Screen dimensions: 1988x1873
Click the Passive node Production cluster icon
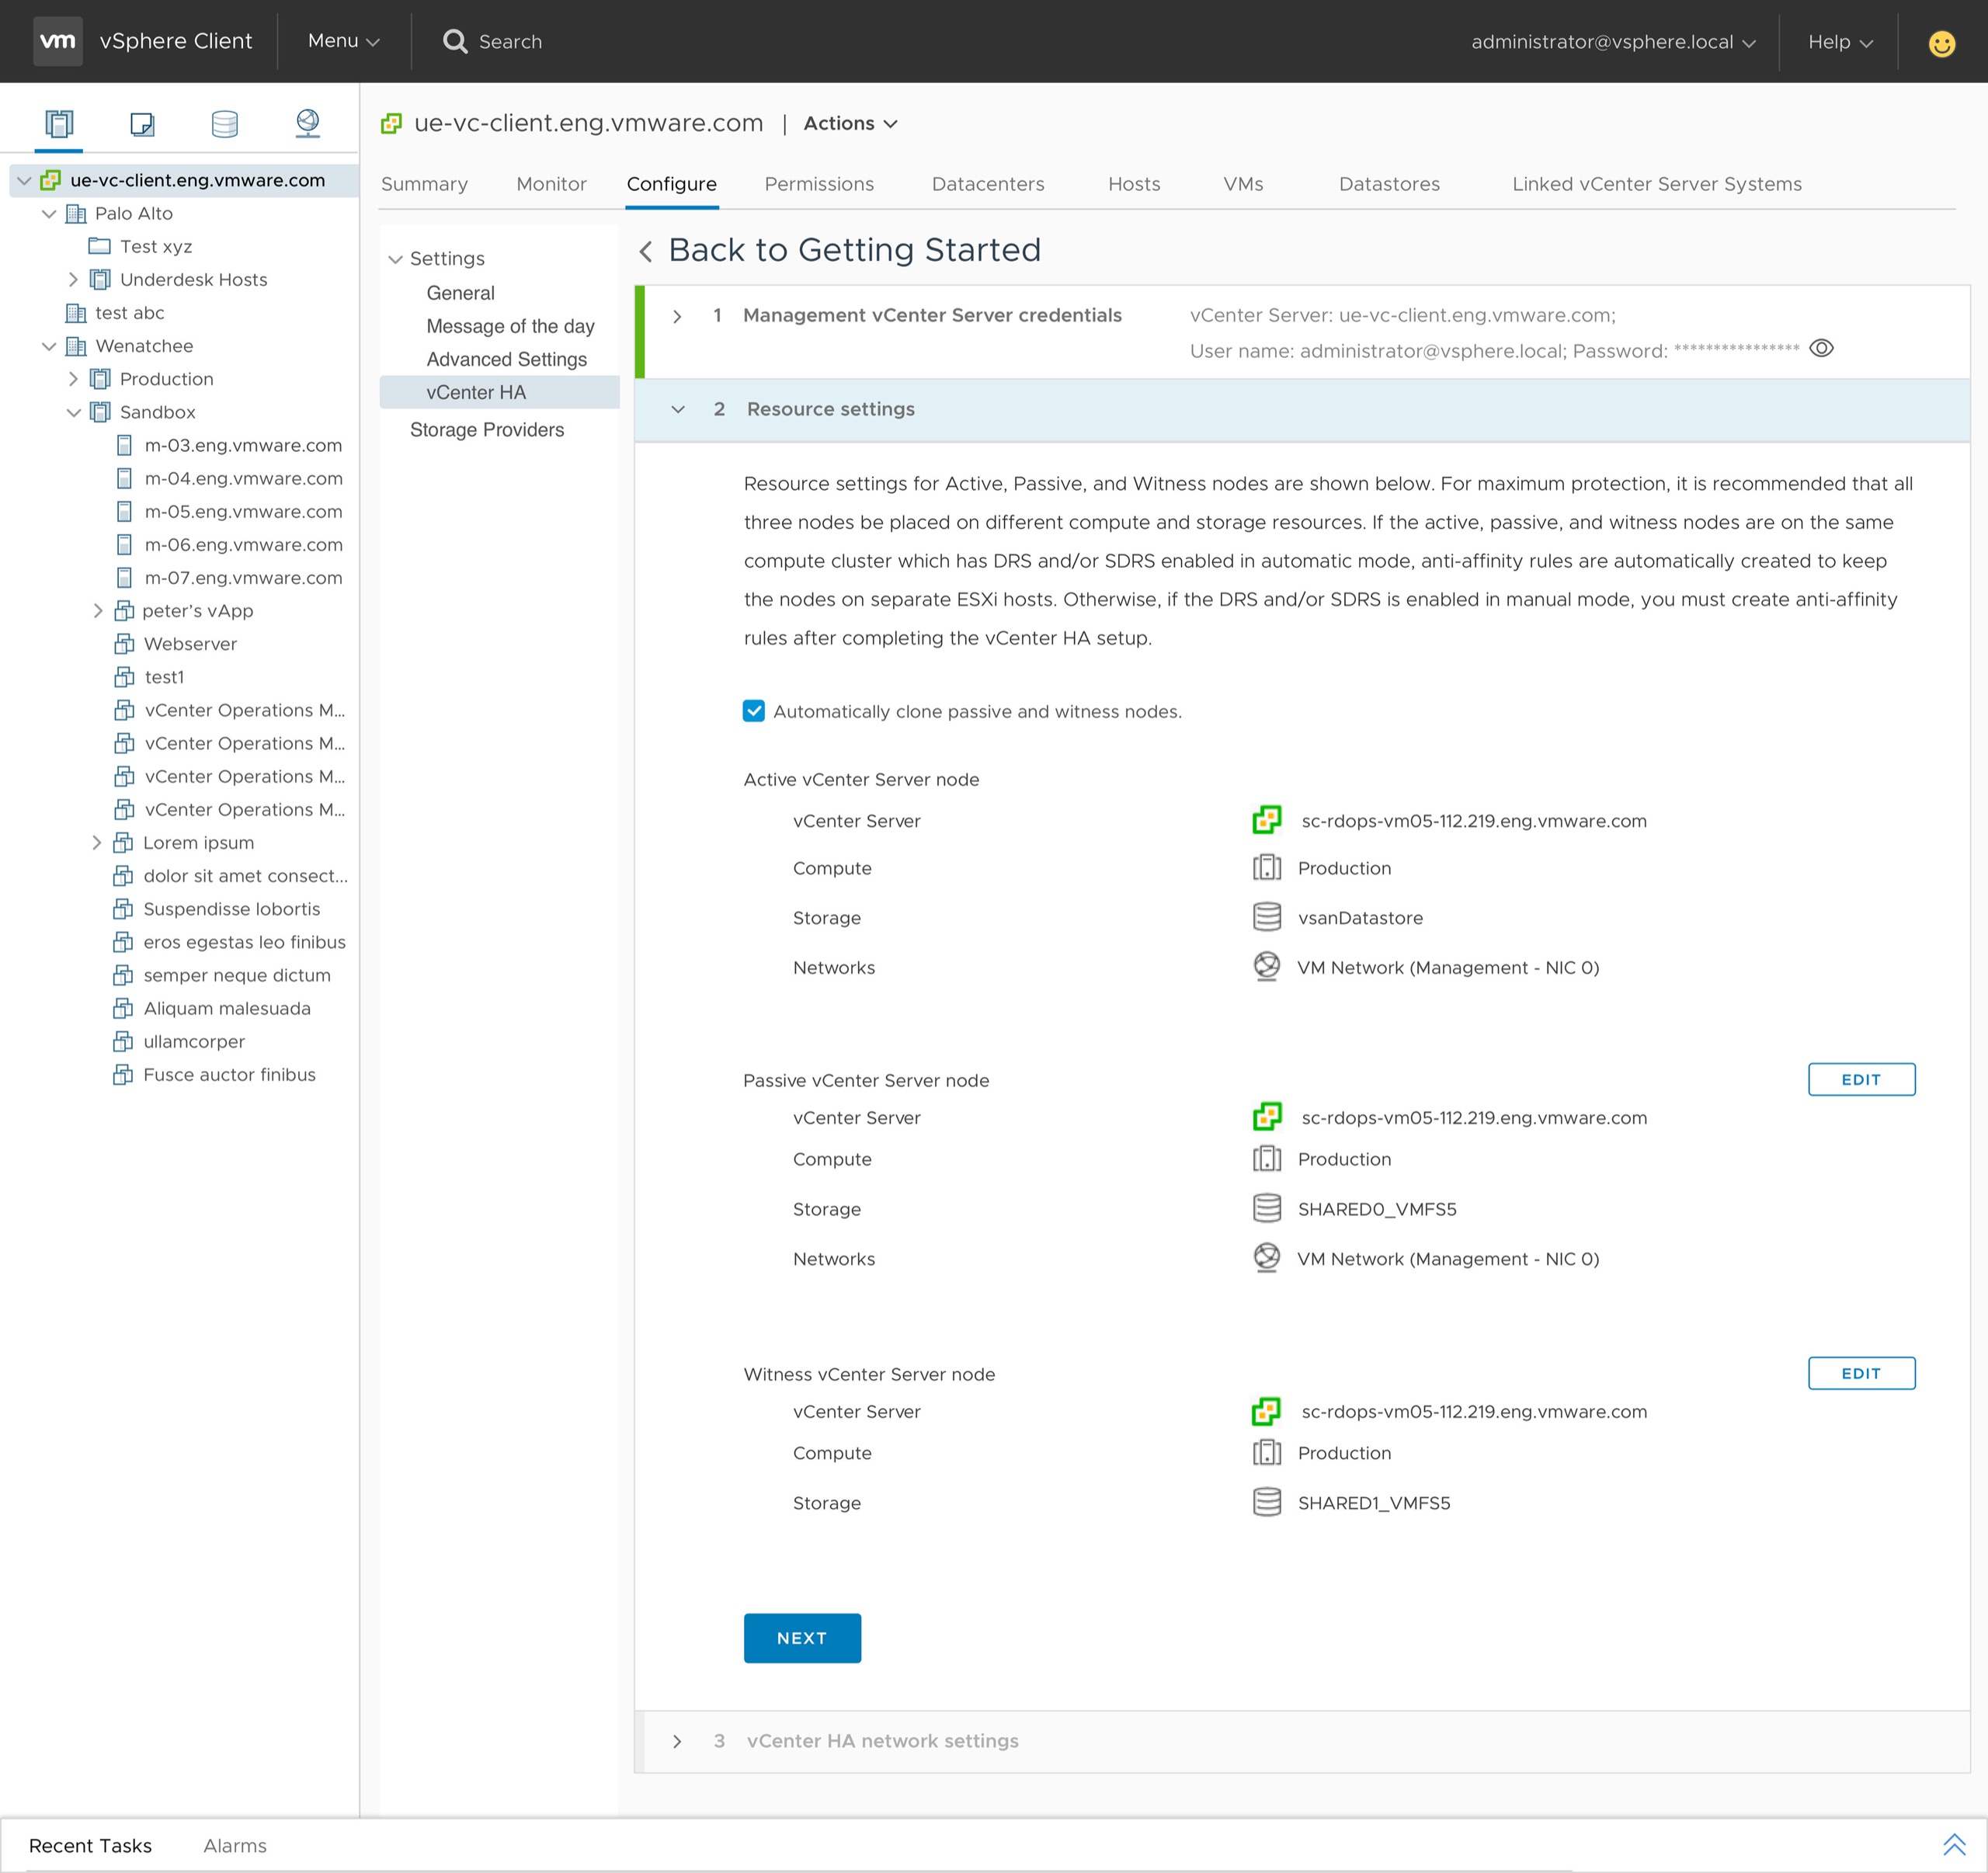pyautogui.click(x=1267, y=1158)
